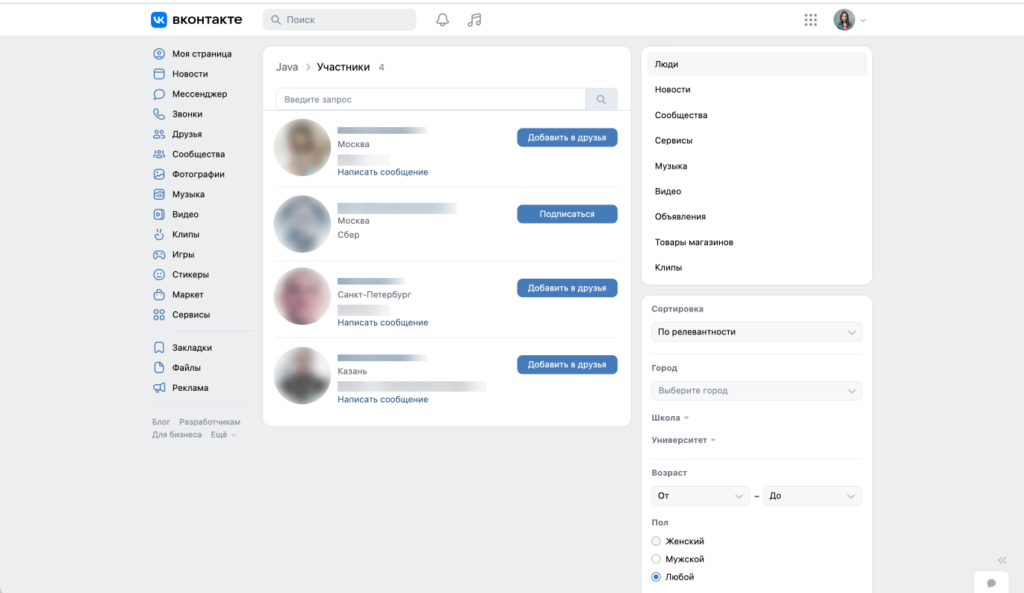Viewport: 1024px width, 593px height.
Task: Open the Санкт-Петербург member's avatar
Action: (x=302, y=297)
